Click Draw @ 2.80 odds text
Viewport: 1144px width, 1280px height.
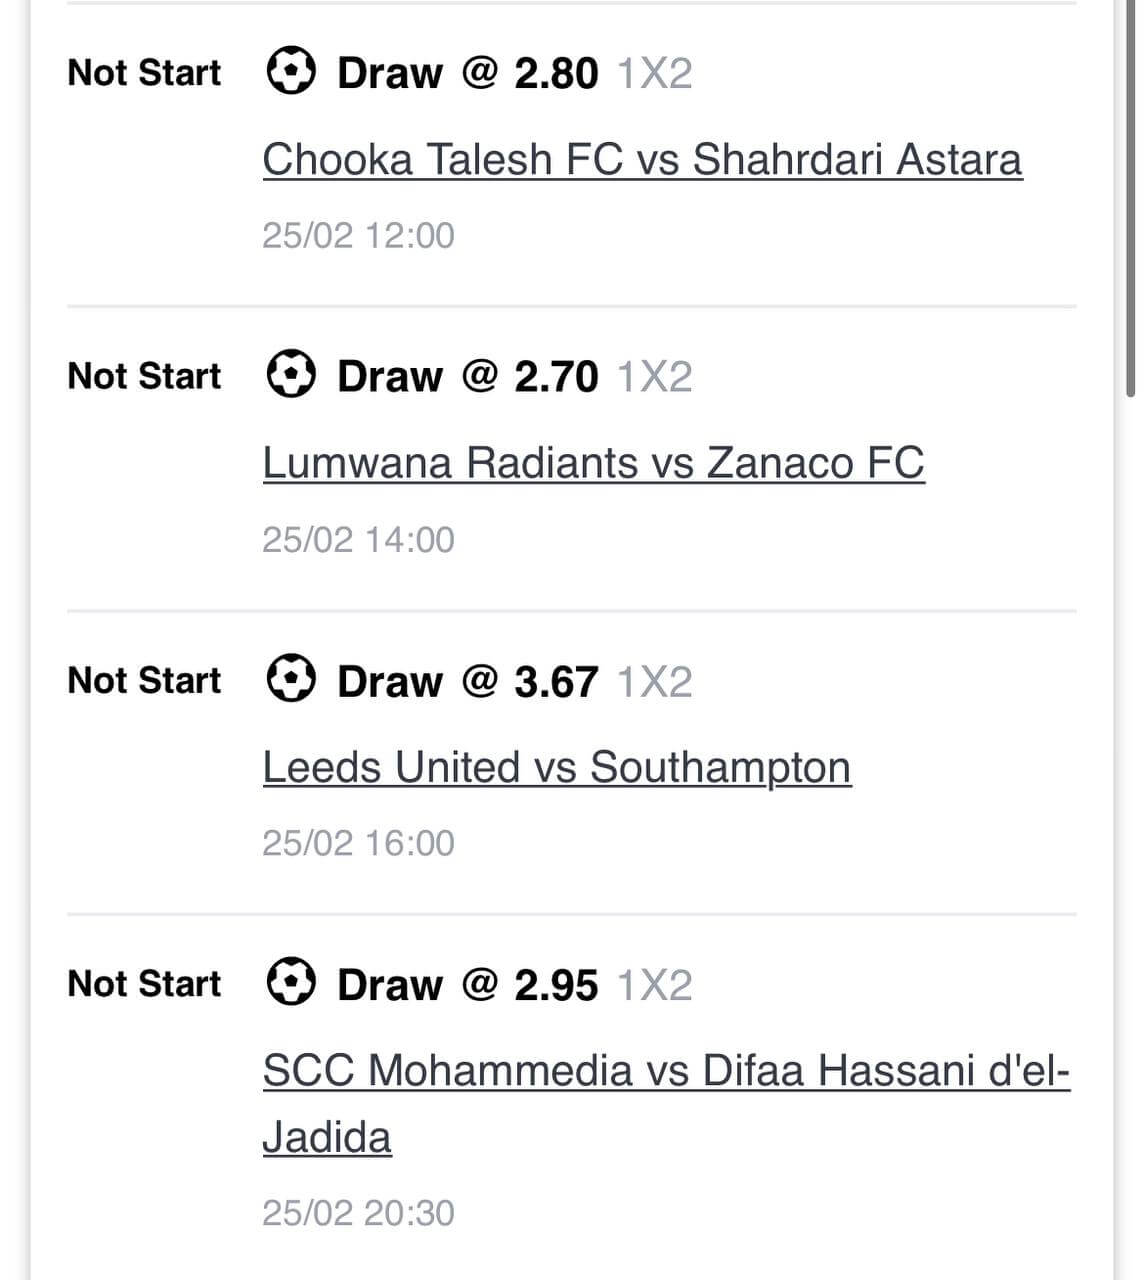(x=466, y=71)
